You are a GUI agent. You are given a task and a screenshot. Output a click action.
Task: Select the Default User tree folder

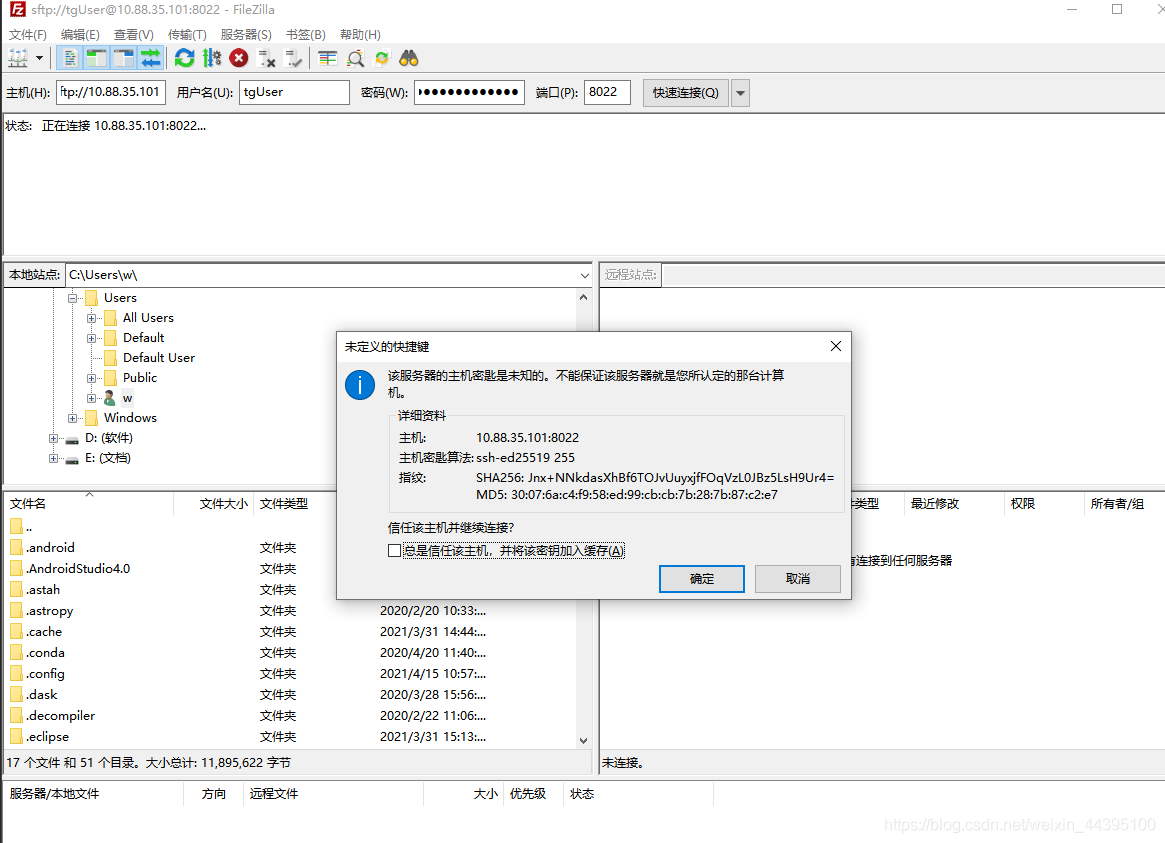point(159,358)
